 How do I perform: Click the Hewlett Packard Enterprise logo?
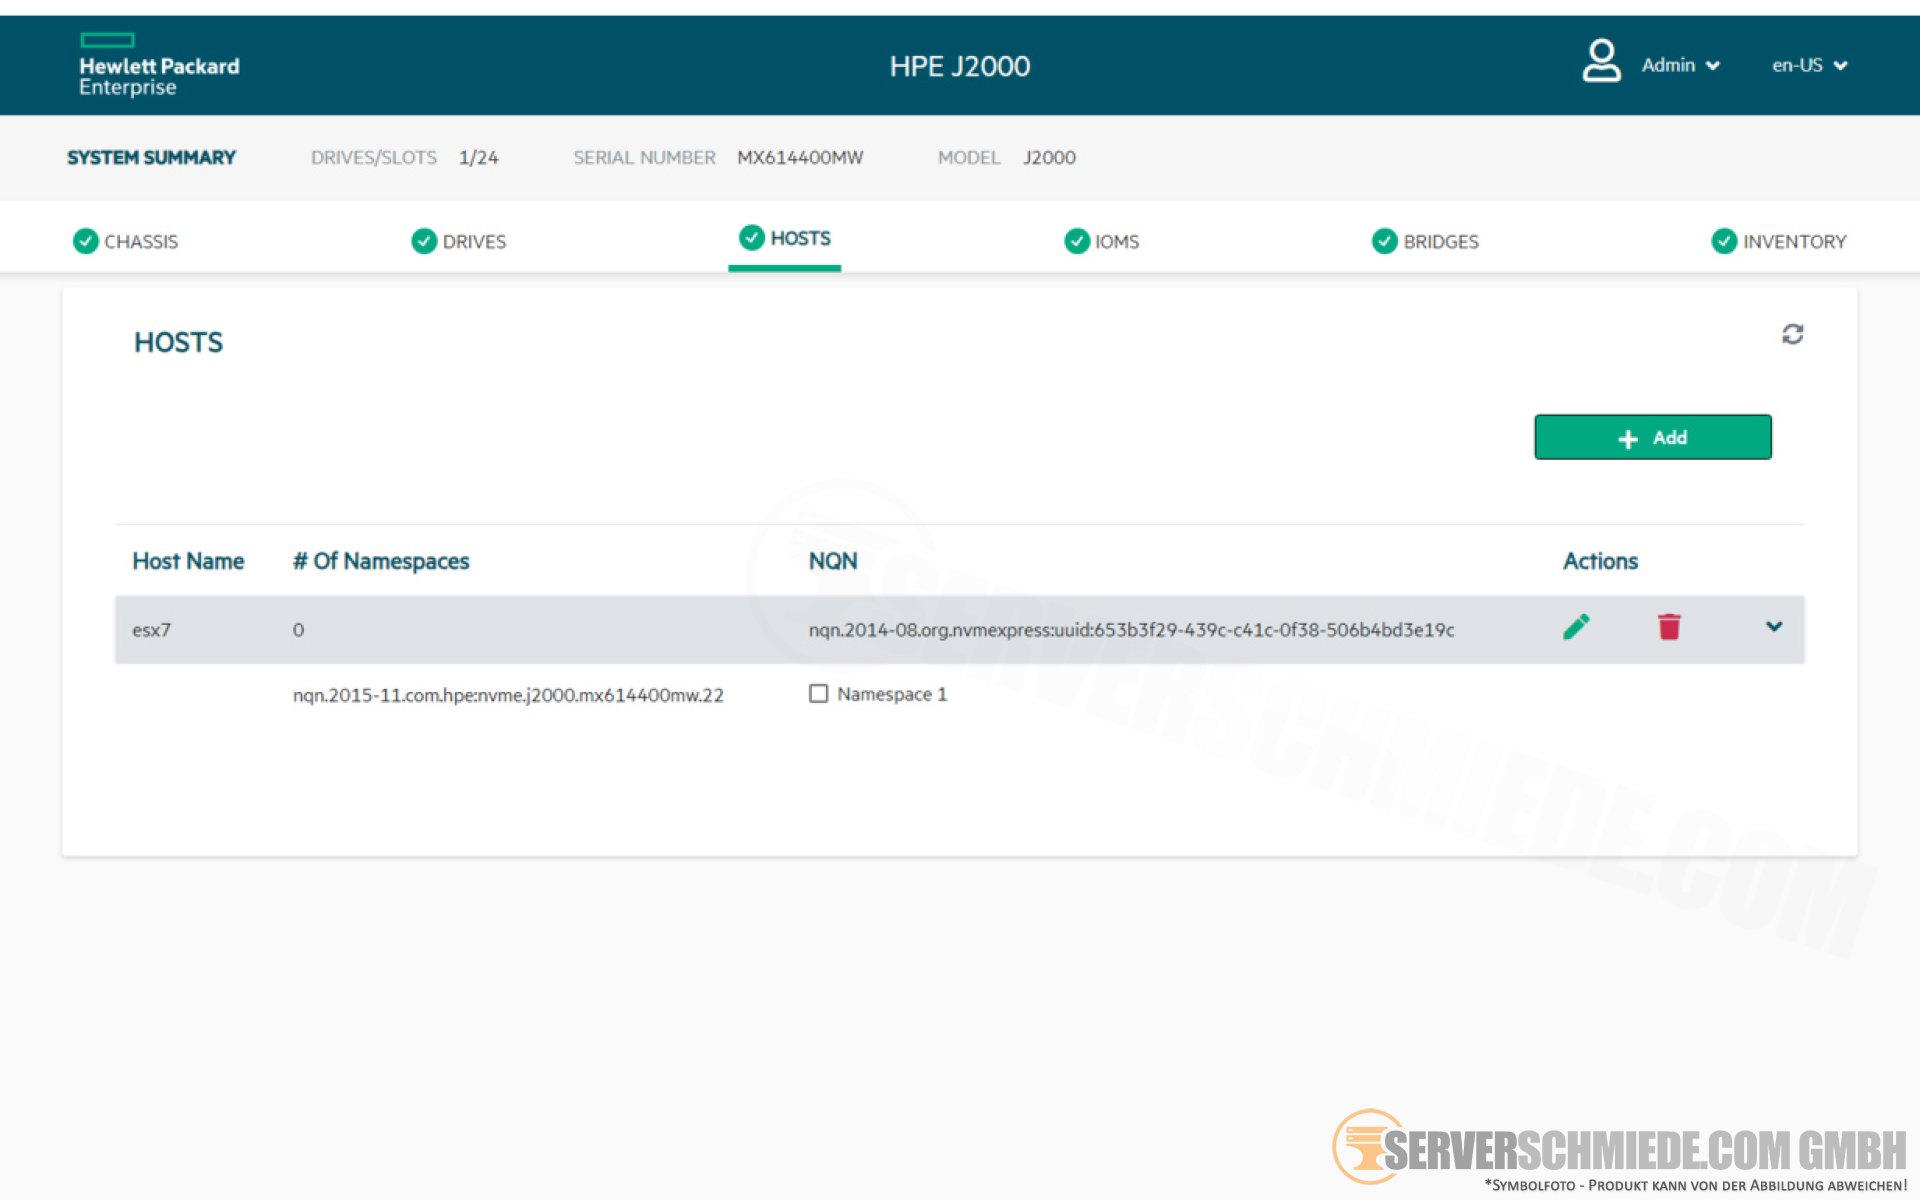[158, 65]
